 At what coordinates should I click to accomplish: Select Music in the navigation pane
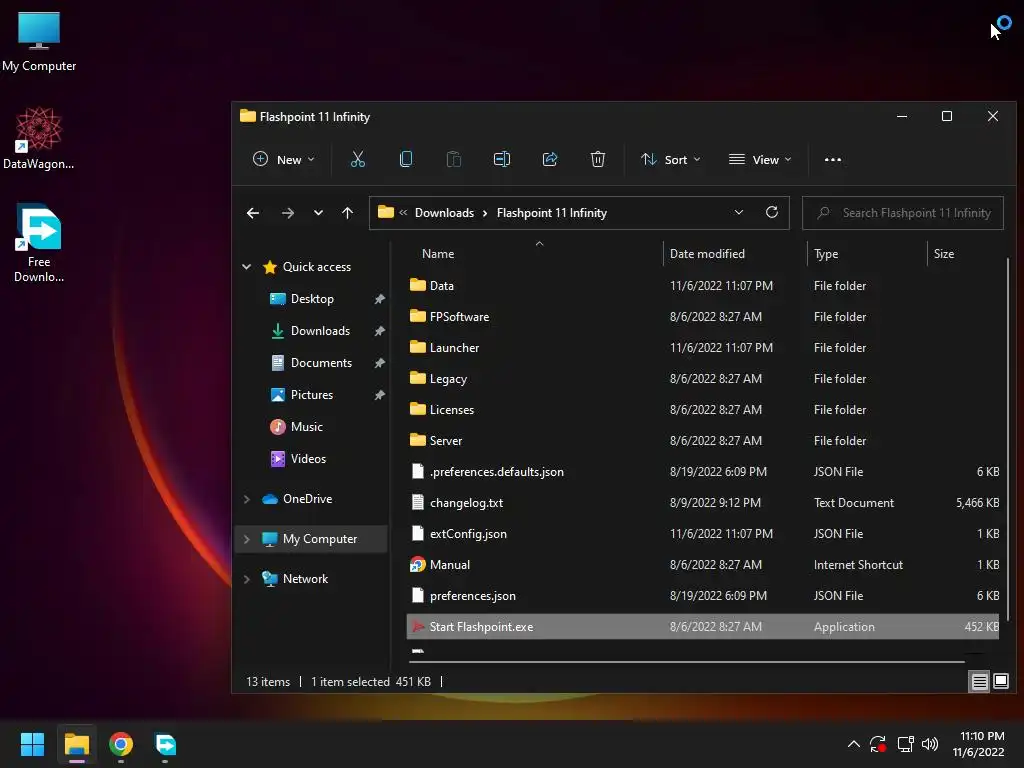click(306, 426)
